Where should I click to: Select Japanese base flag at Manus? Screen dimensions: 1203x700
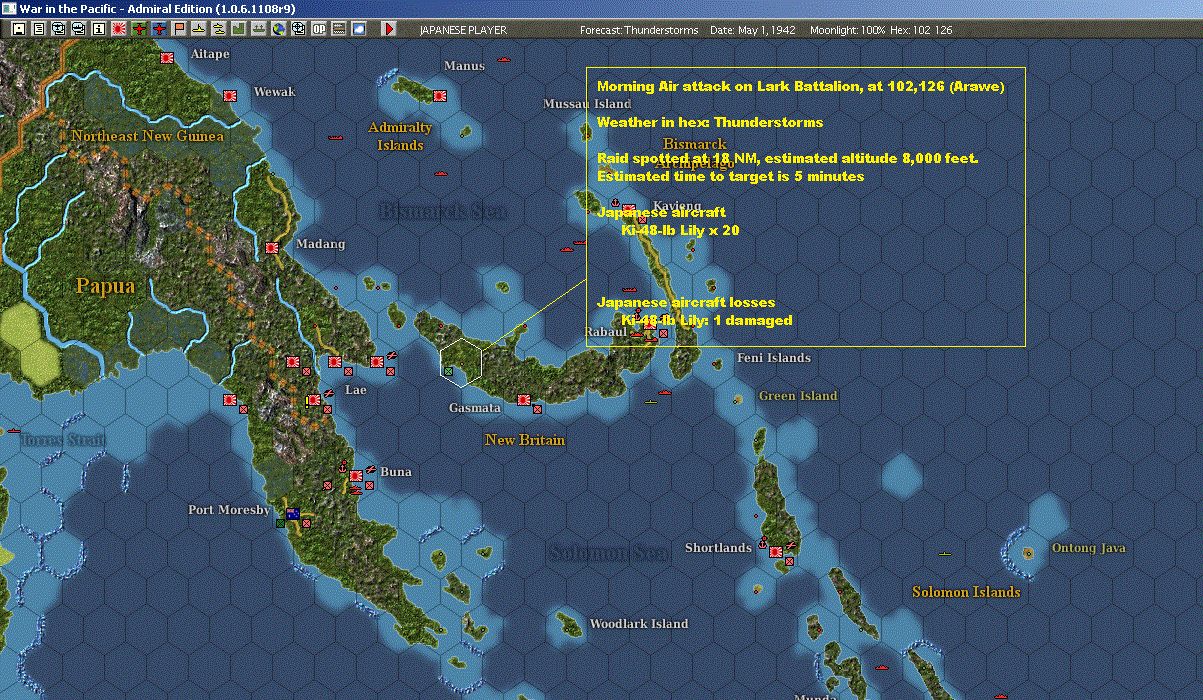tap(439, 96)
